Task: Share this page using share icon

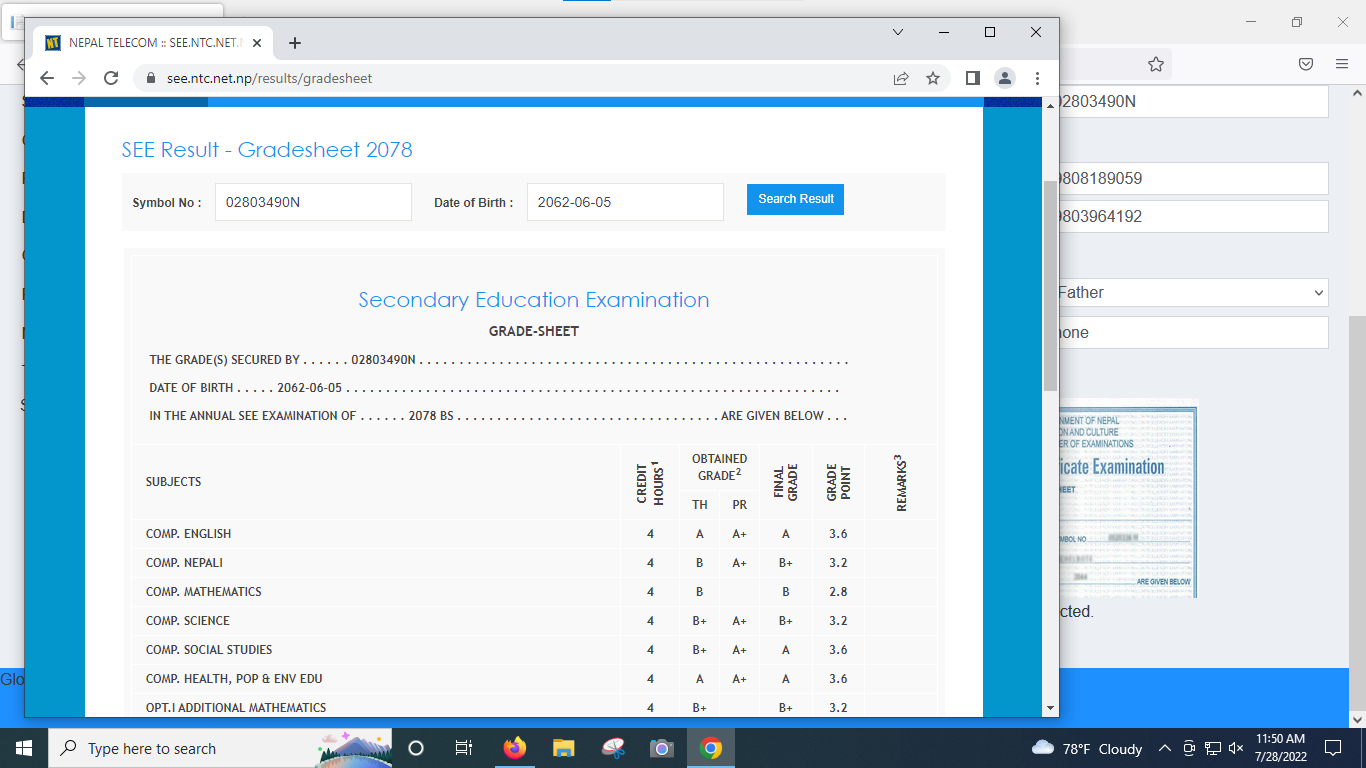Action: click(x=901, y=78)
